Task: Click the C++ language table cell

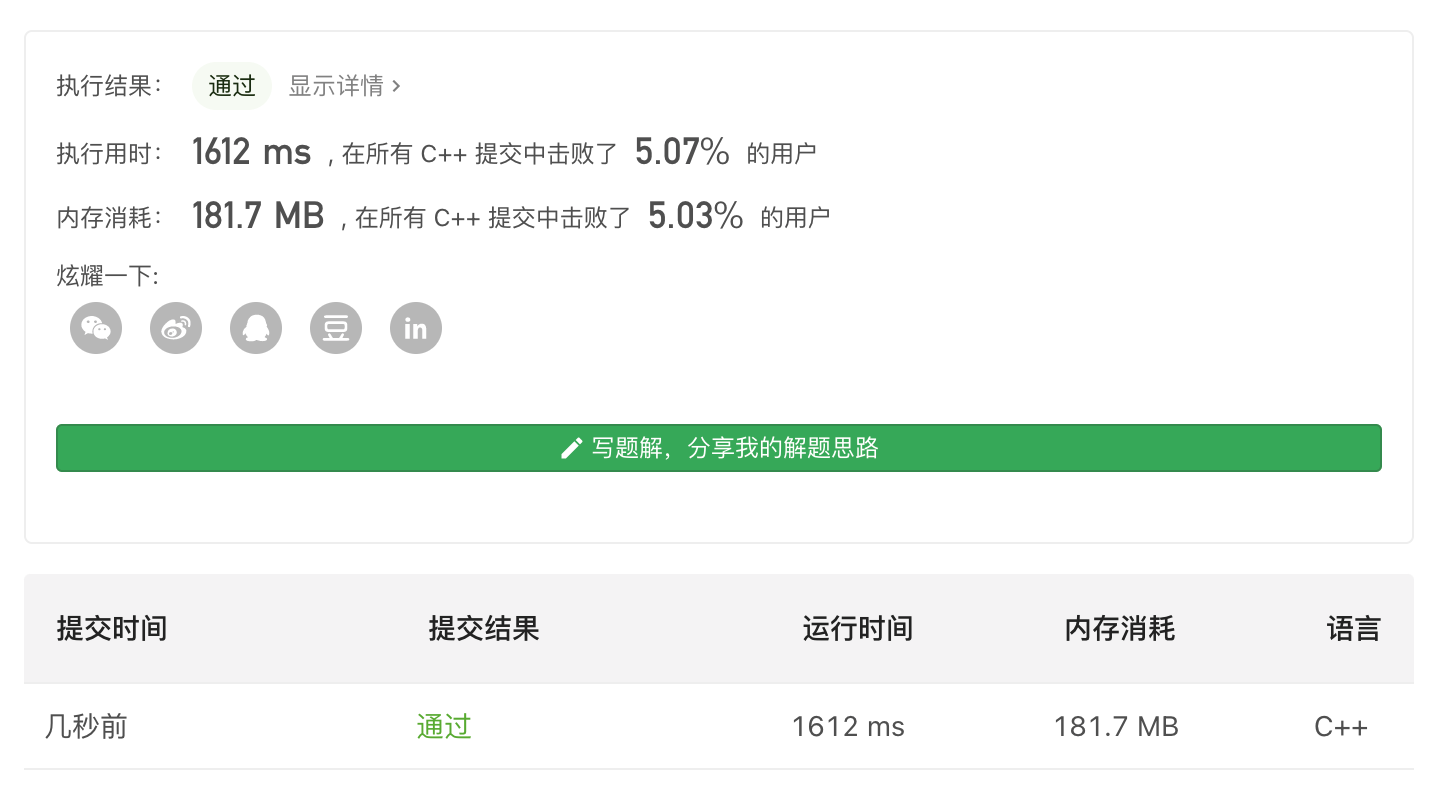Action: point(1341,727)
